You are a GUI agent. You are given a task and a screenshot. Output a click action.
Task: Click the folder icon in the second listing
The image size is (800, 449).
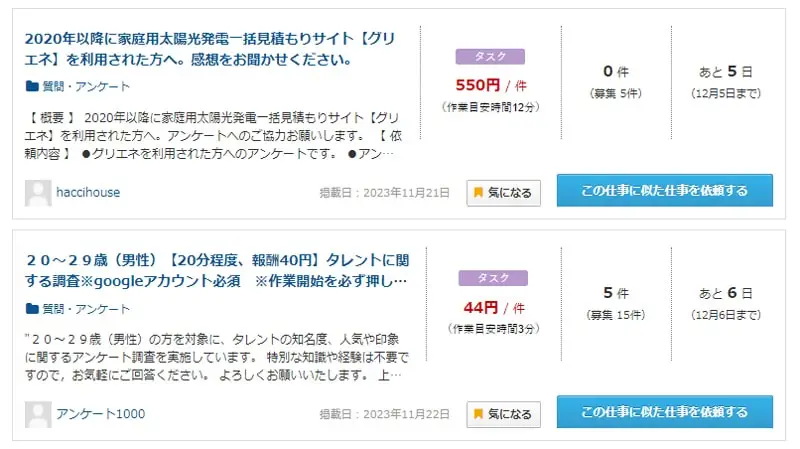coord(32,309)
